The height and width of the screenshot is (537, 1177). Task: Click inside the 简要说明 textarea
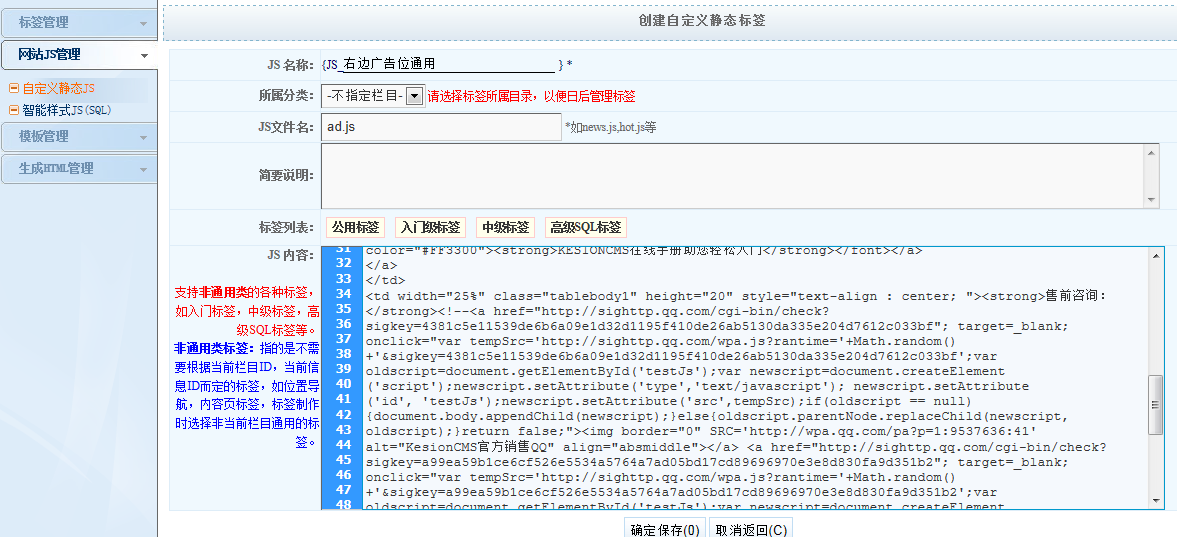coord(733,176)
